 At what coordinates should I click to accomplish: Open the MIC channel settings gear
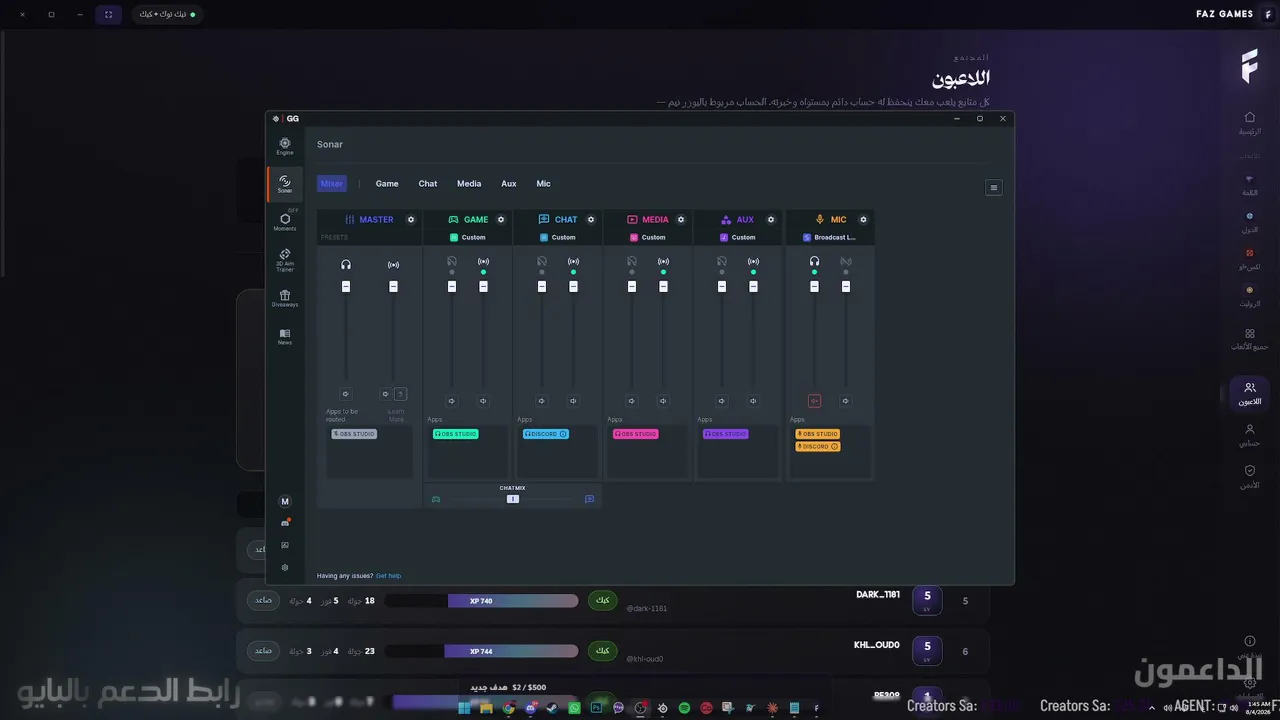coord(864,220)
